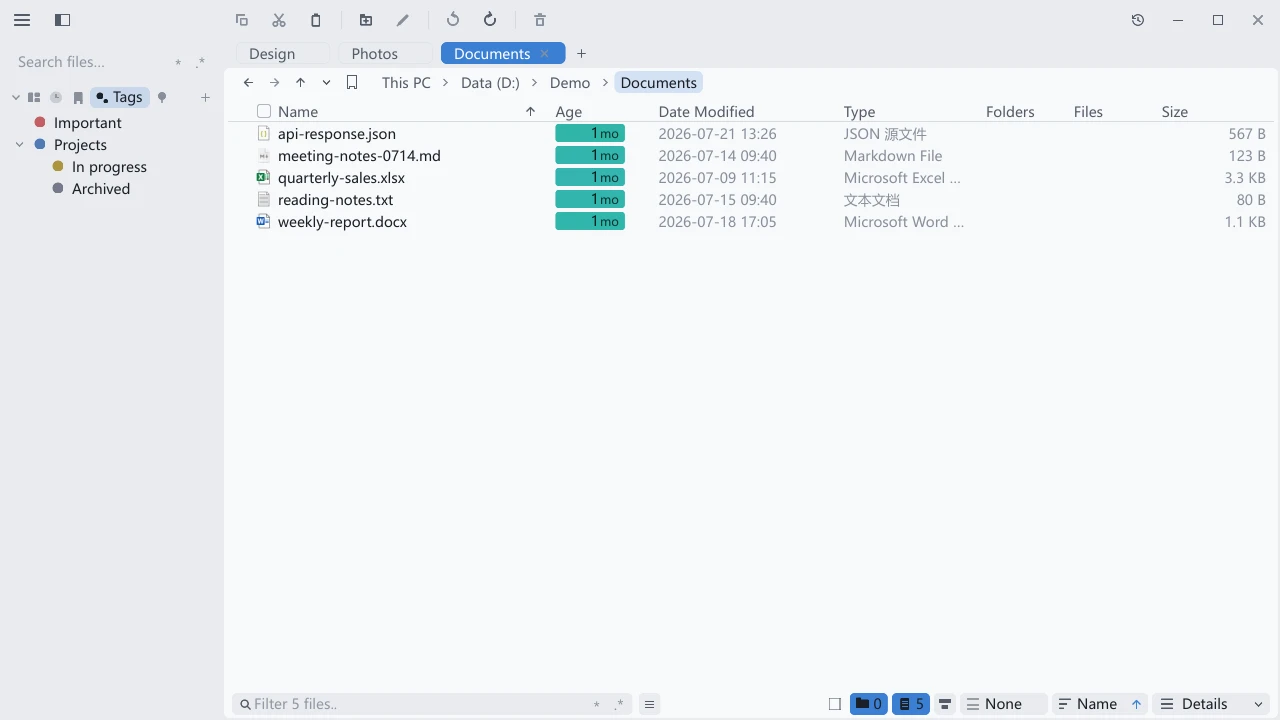1280x720 pixels.
Task: Sort by the Size column header
Action: coord(1174,112)
